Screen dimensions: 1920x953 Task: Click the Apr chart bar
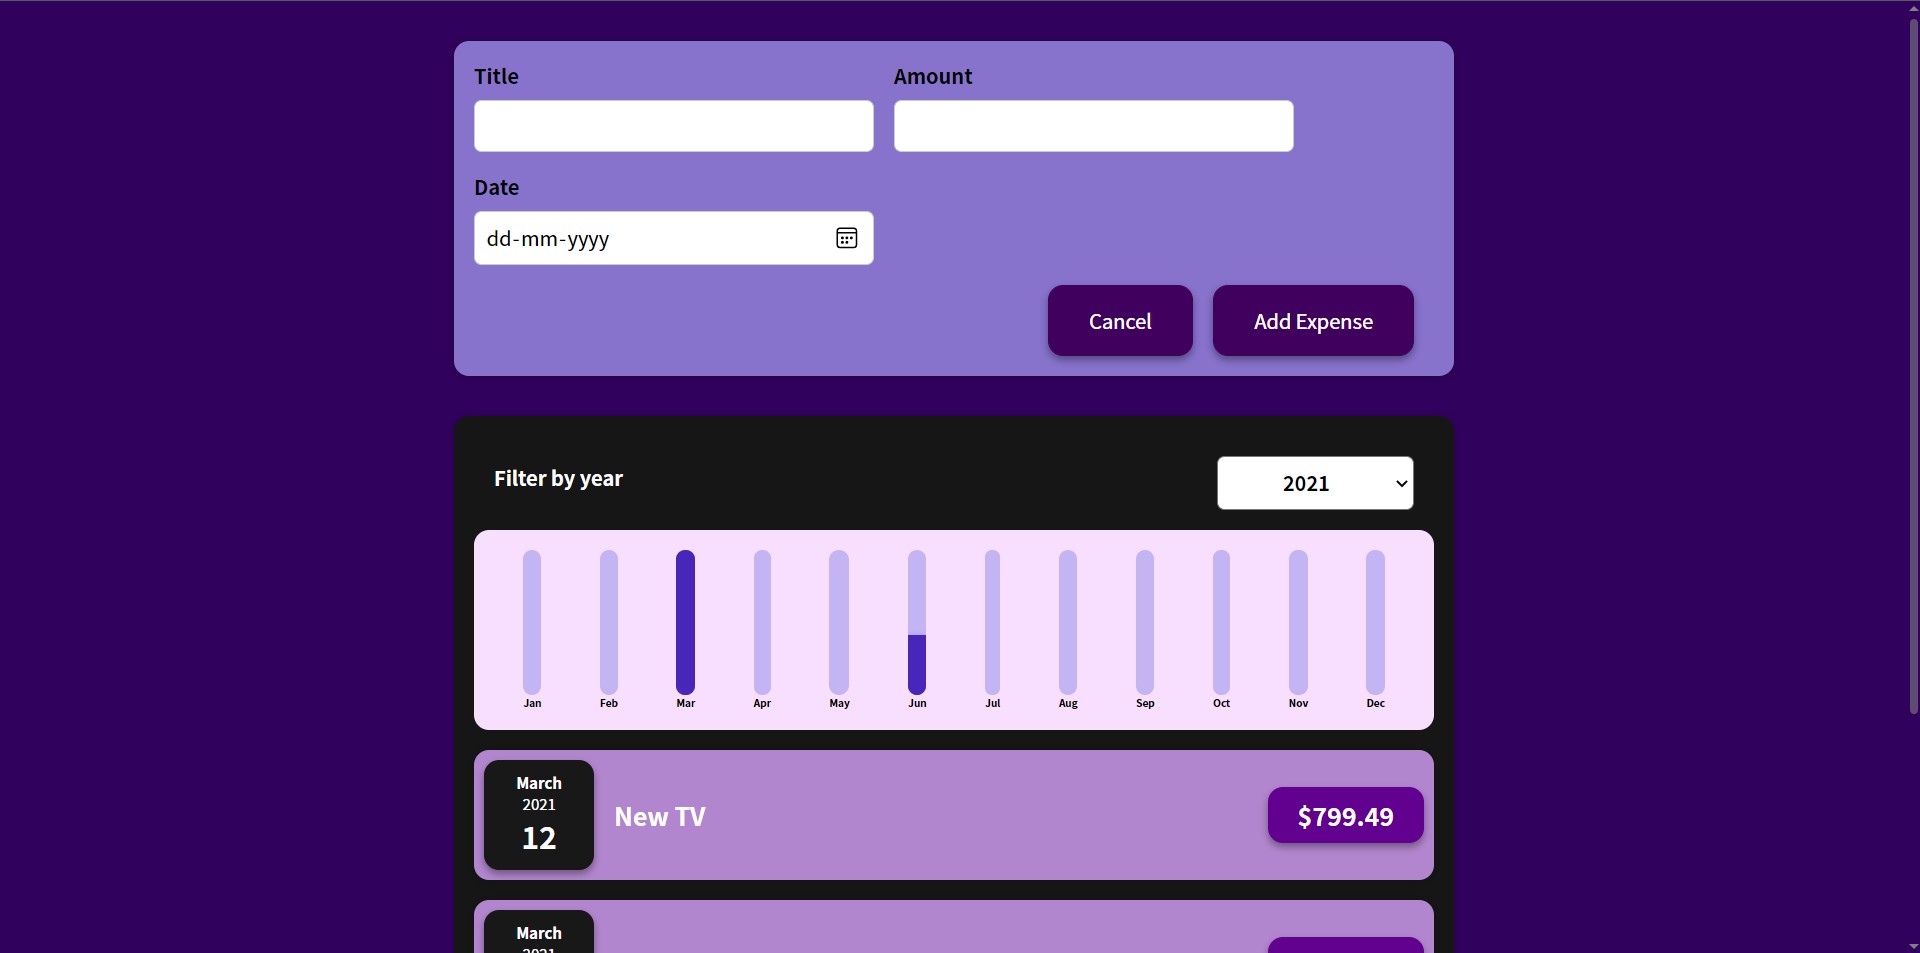pos(762,622)
